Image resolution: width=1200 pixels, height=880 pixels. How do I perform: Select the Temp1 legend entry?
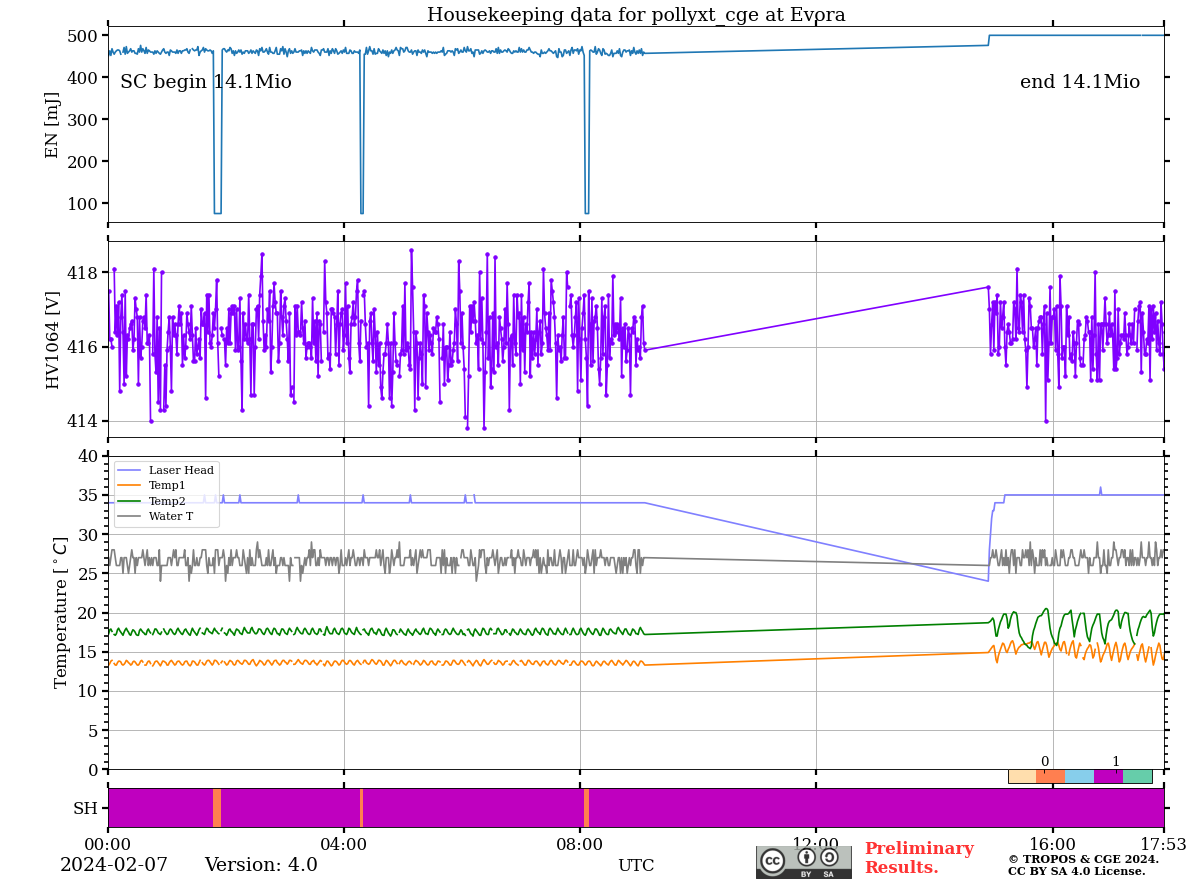(x=152, y=485)
